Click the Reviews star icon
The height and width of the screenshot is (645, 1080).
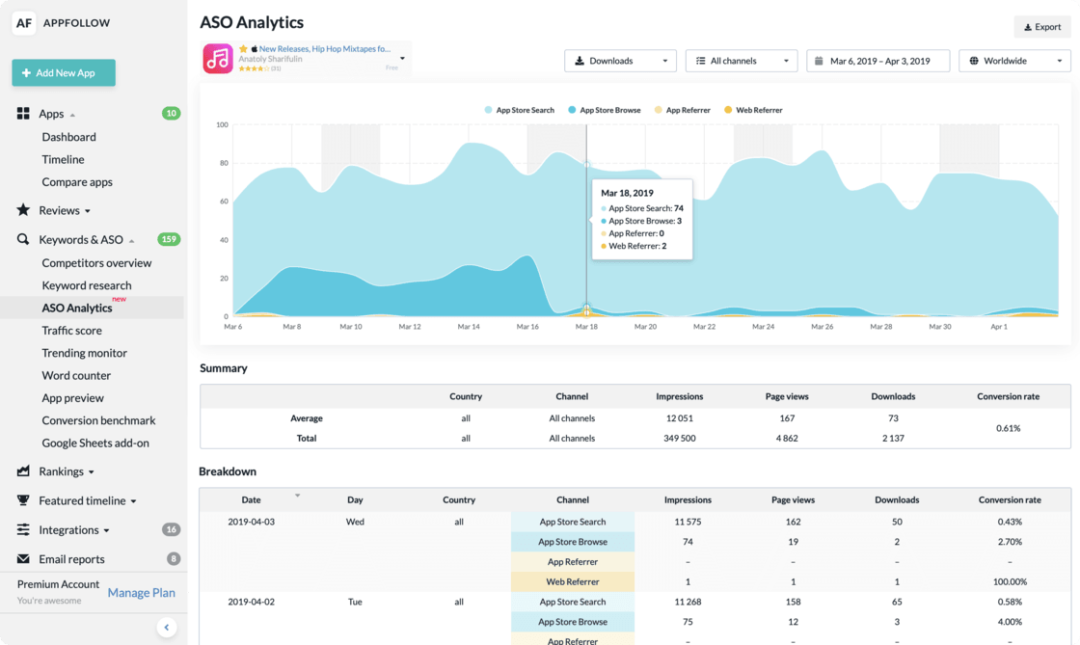tap(23, 211)
